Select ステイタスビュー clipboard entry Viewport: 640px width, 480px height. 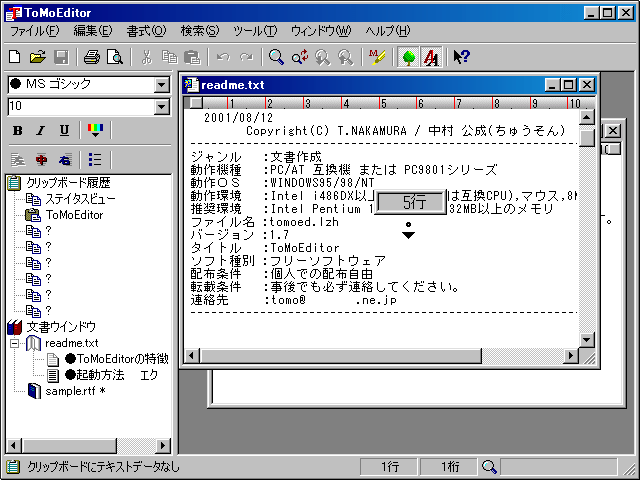pos(80,199)
